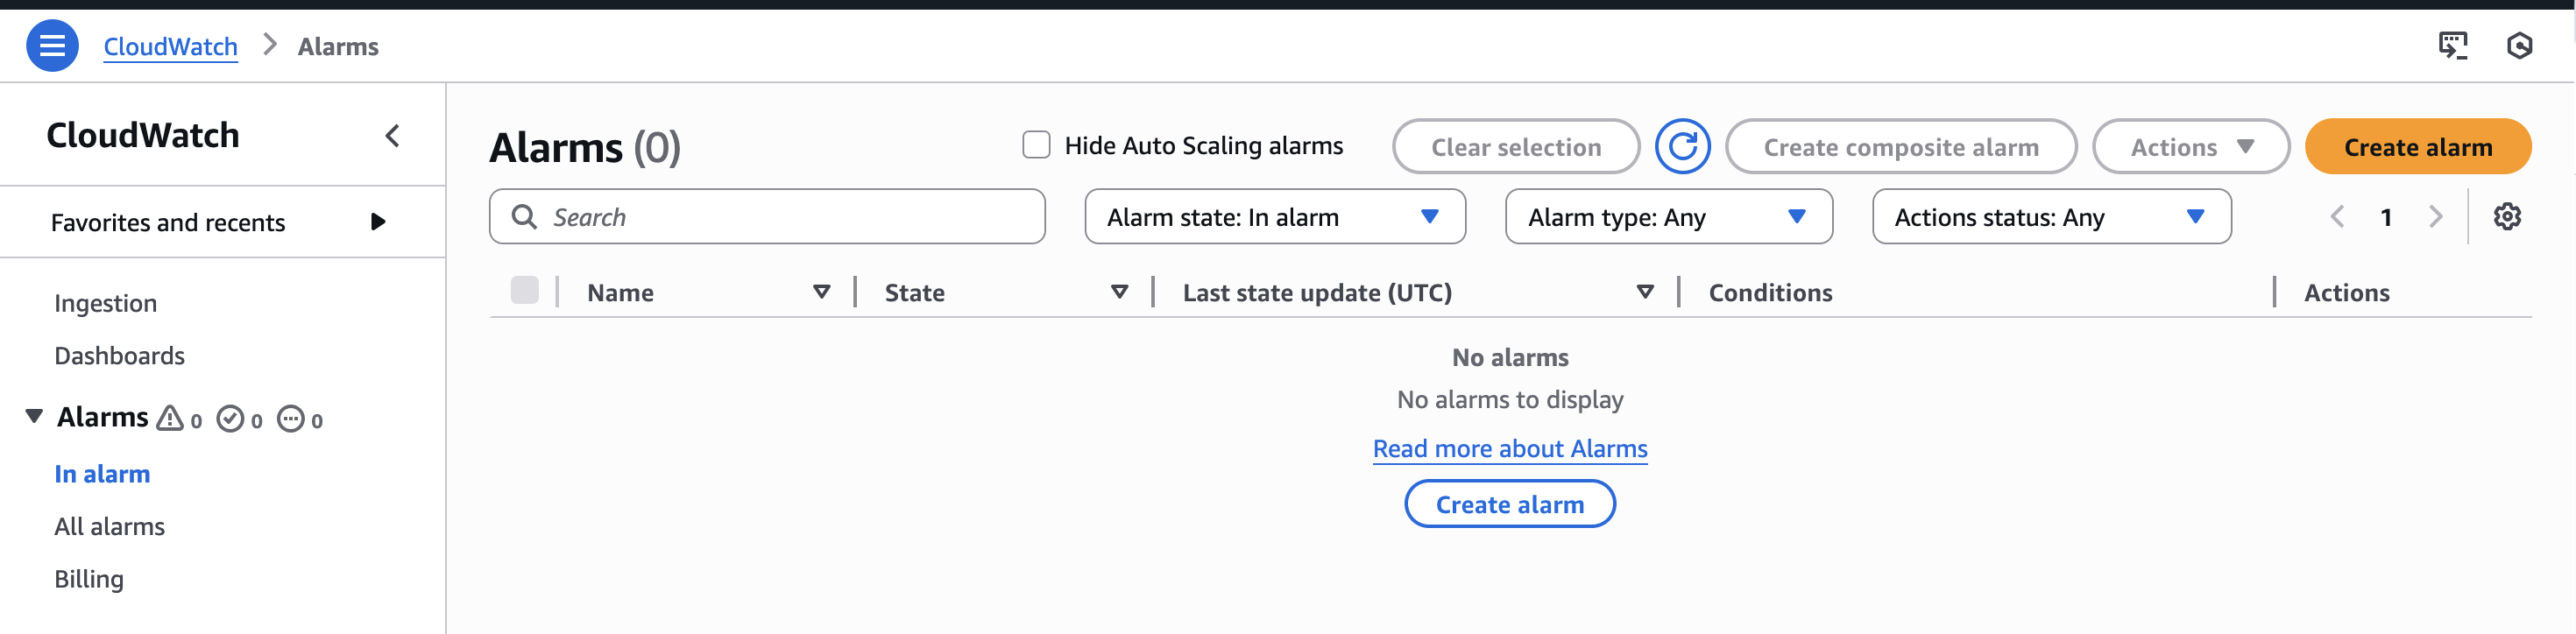Image resolution: width=2576 pixels, height=634 pixels.
Task: Open the hamburger navigation menu
Action: (52, 46)
